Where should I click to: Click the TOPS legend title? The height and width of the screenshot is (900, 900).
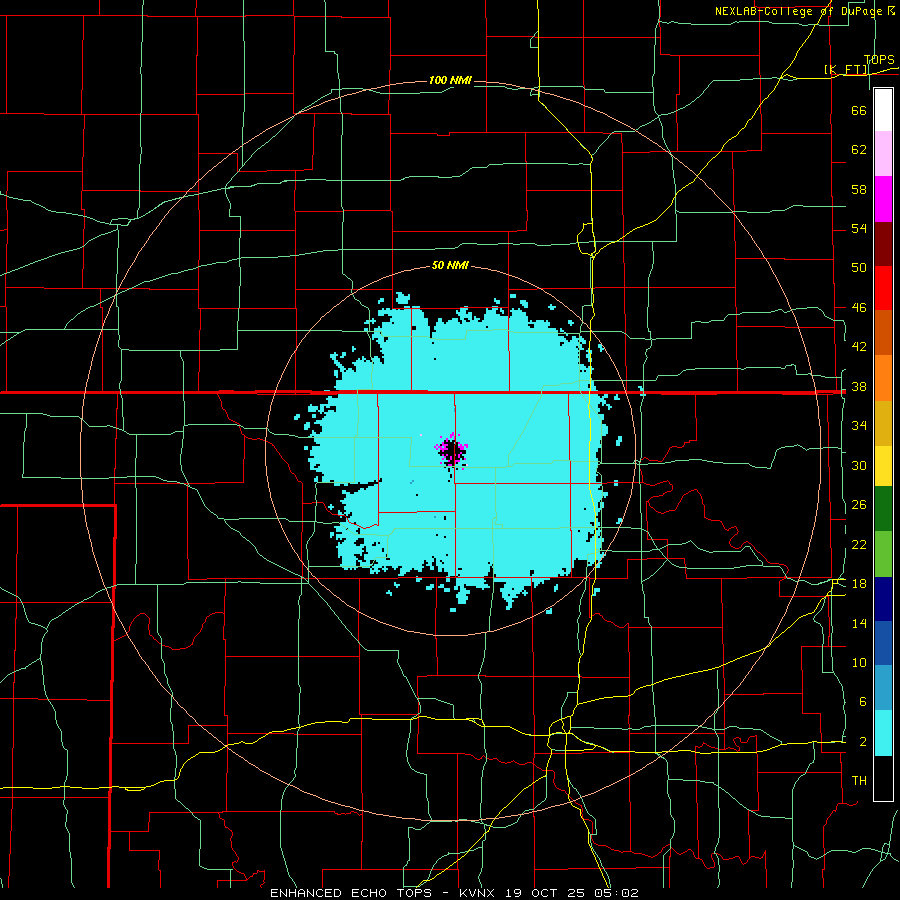879,59
